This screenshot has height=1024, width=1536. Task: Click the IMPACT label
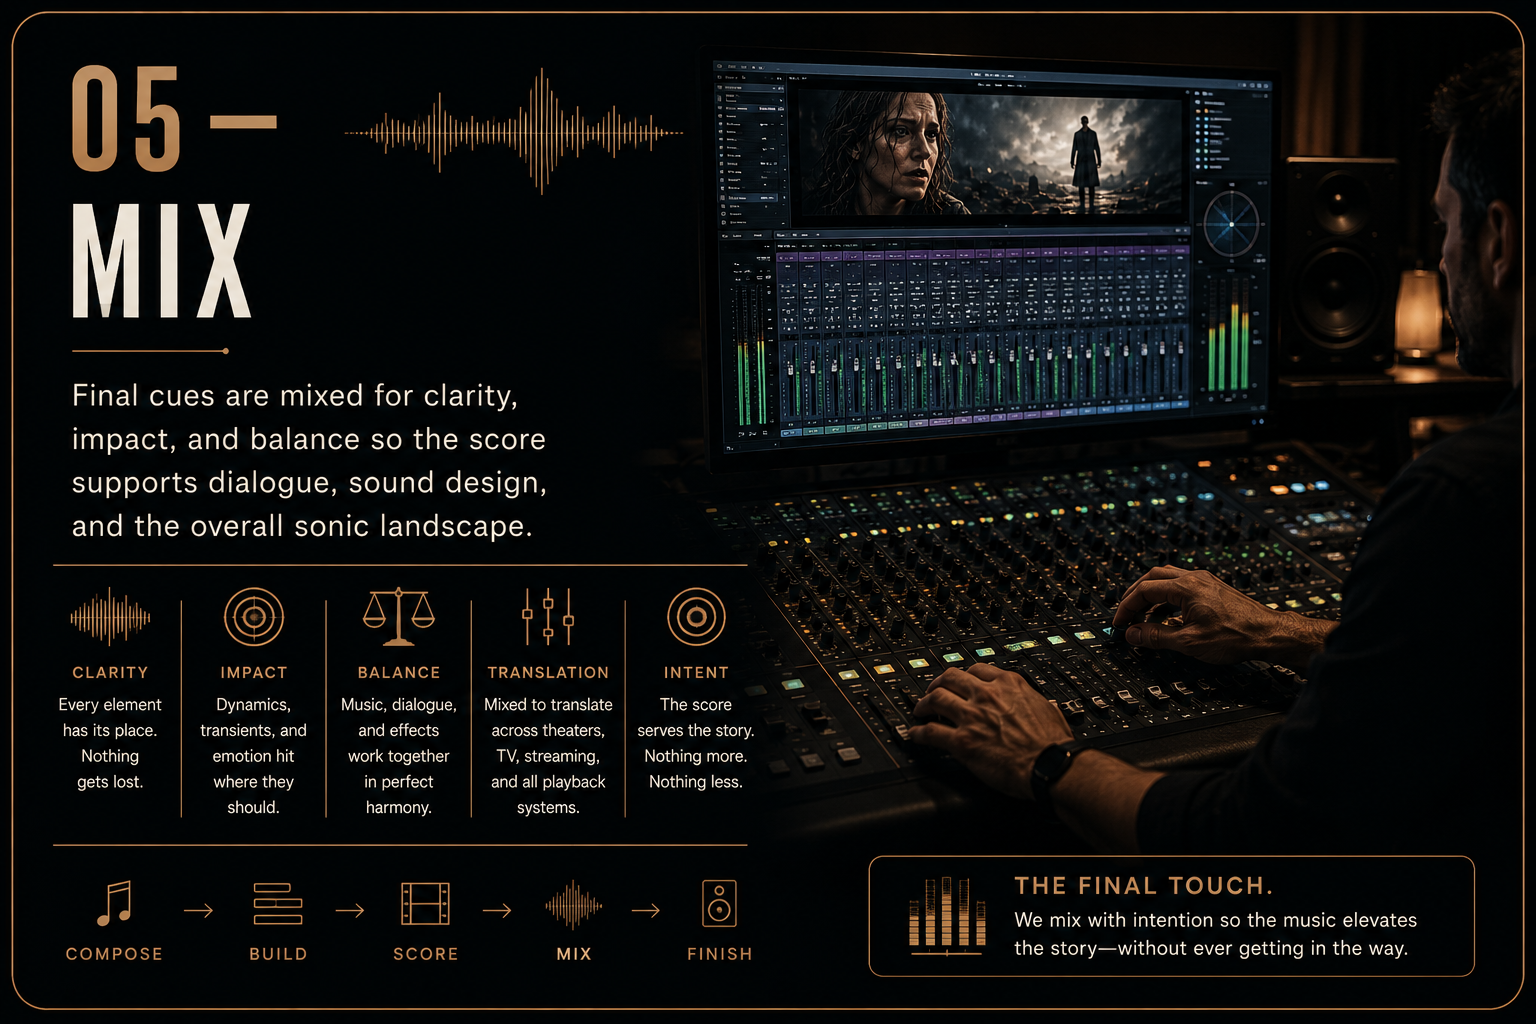[x=254, y=673]
